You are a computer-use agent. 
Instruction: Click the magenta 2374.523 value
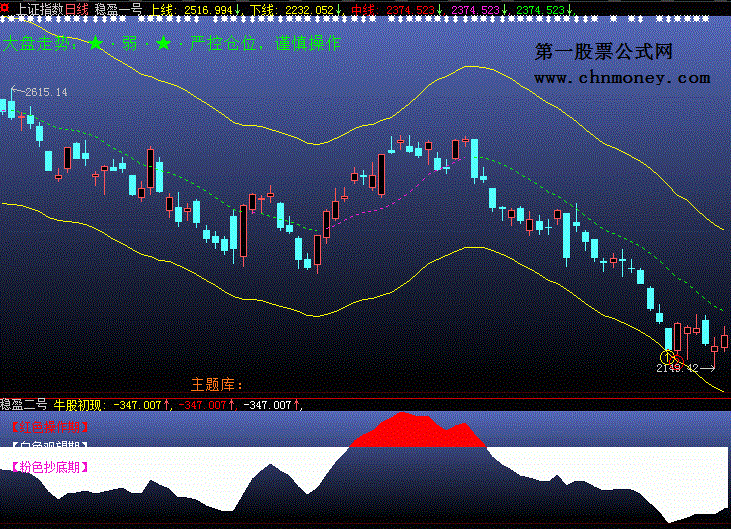(x=475, y=10)
